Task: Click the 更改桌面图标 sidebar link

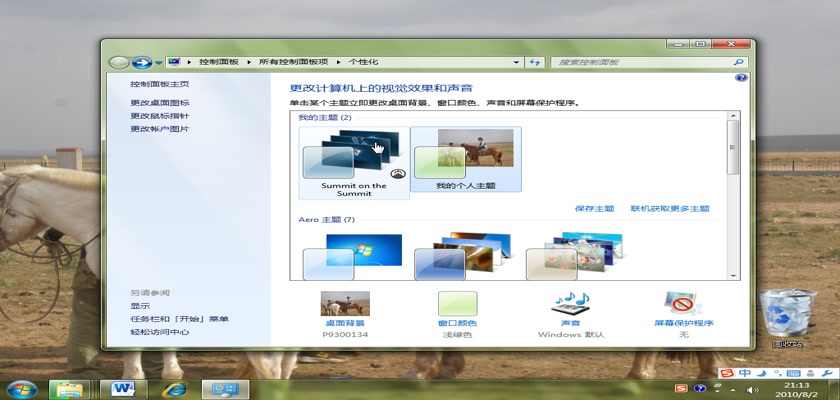Action: [x=159, y=103]
